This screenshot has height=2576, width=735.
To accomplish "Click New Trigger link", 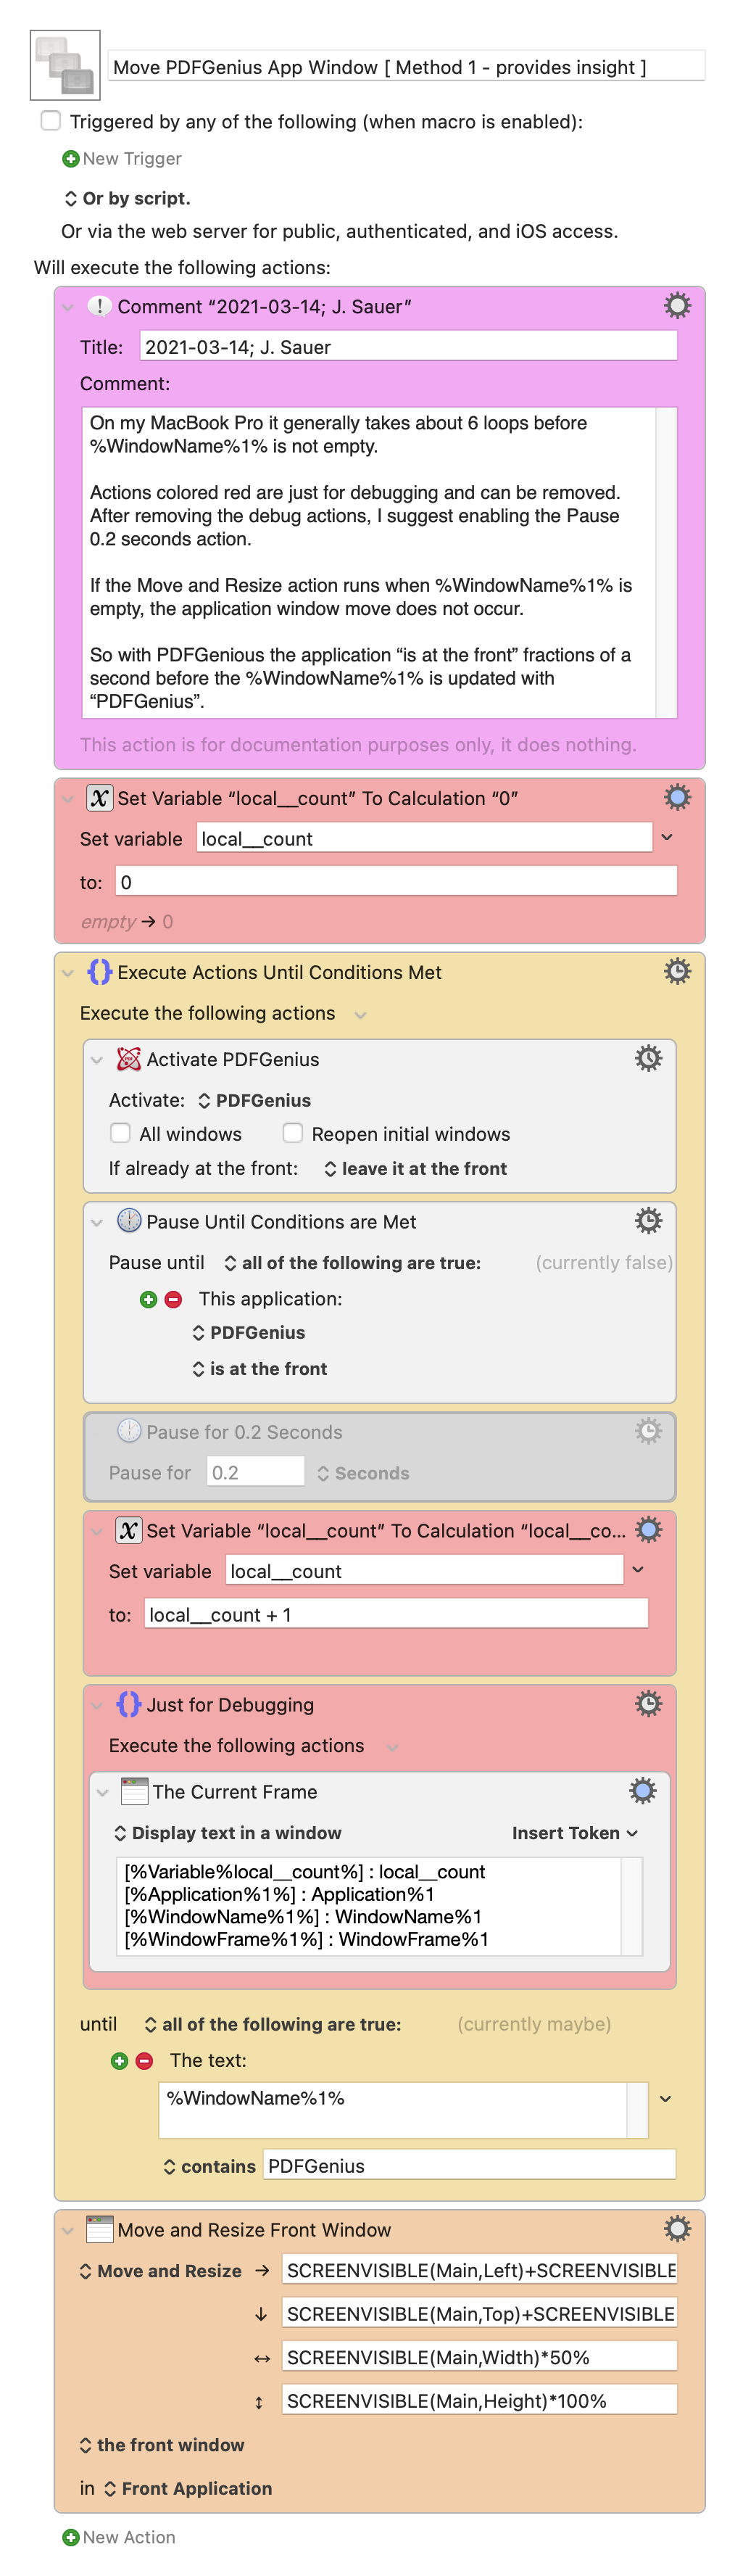I will pyautogui.click(x=122, y=158).
